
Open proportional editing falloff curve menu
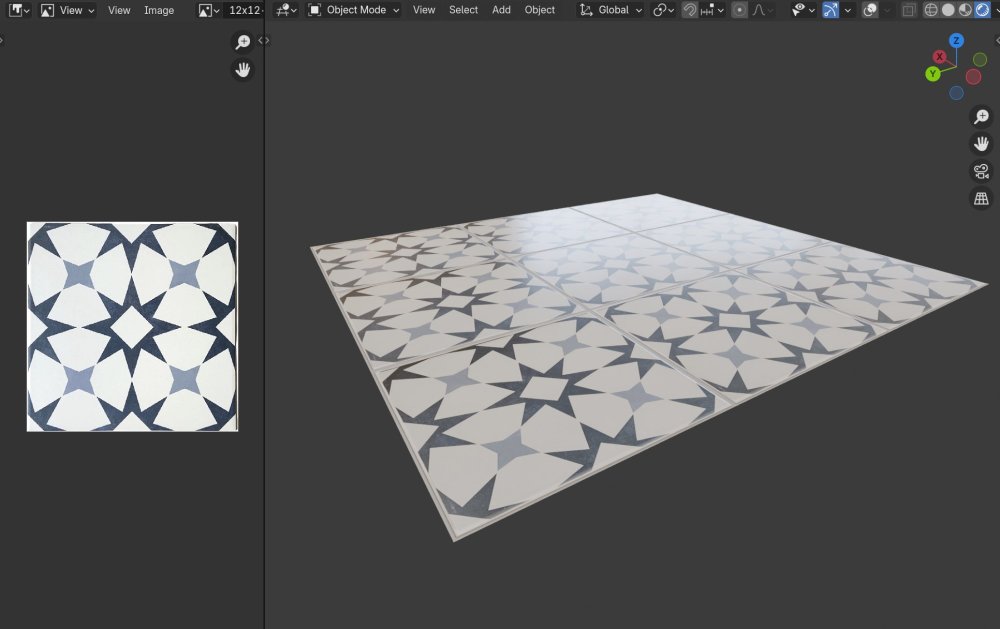pyautogui.click(x=762, y=10)
